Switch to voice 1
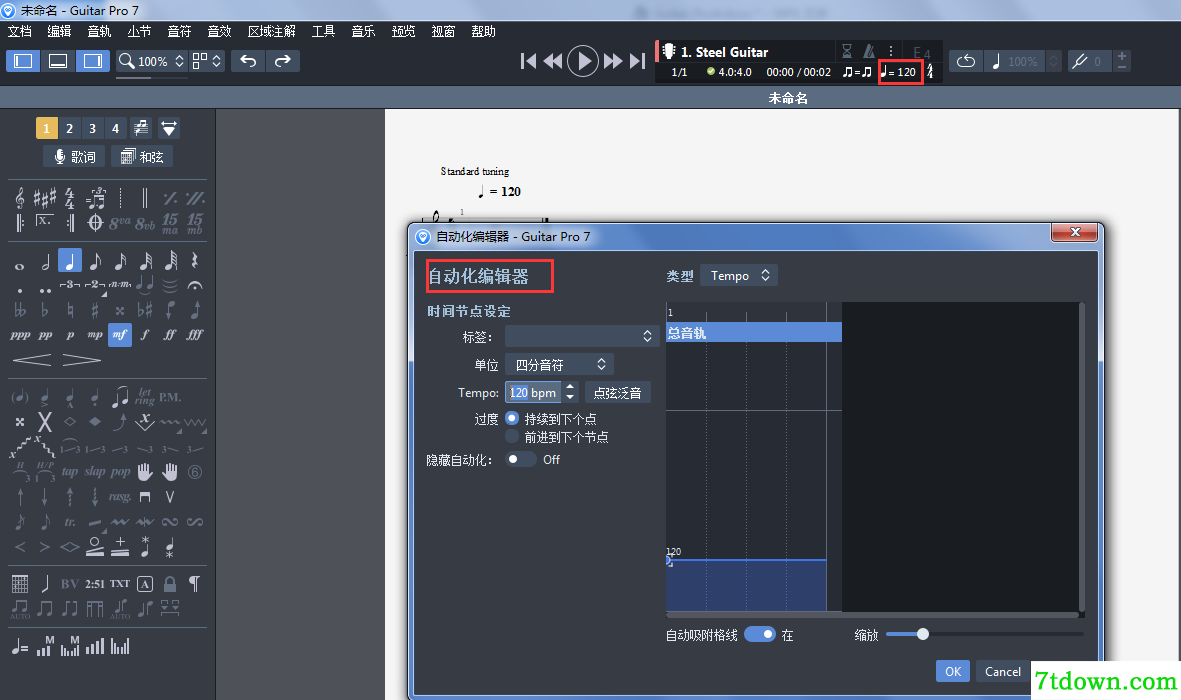This screenshot has width=1181, height=700. coord(46,128)
